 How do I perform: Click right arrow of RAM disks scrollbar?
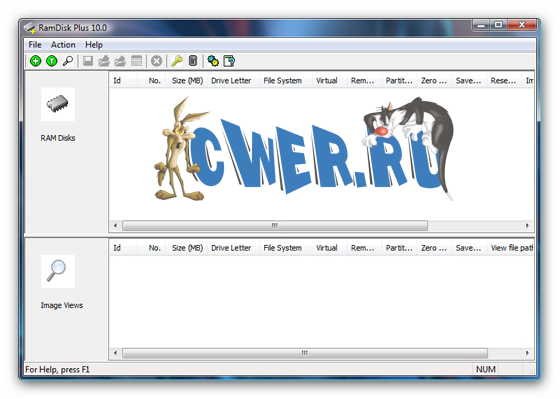point(527,225)
